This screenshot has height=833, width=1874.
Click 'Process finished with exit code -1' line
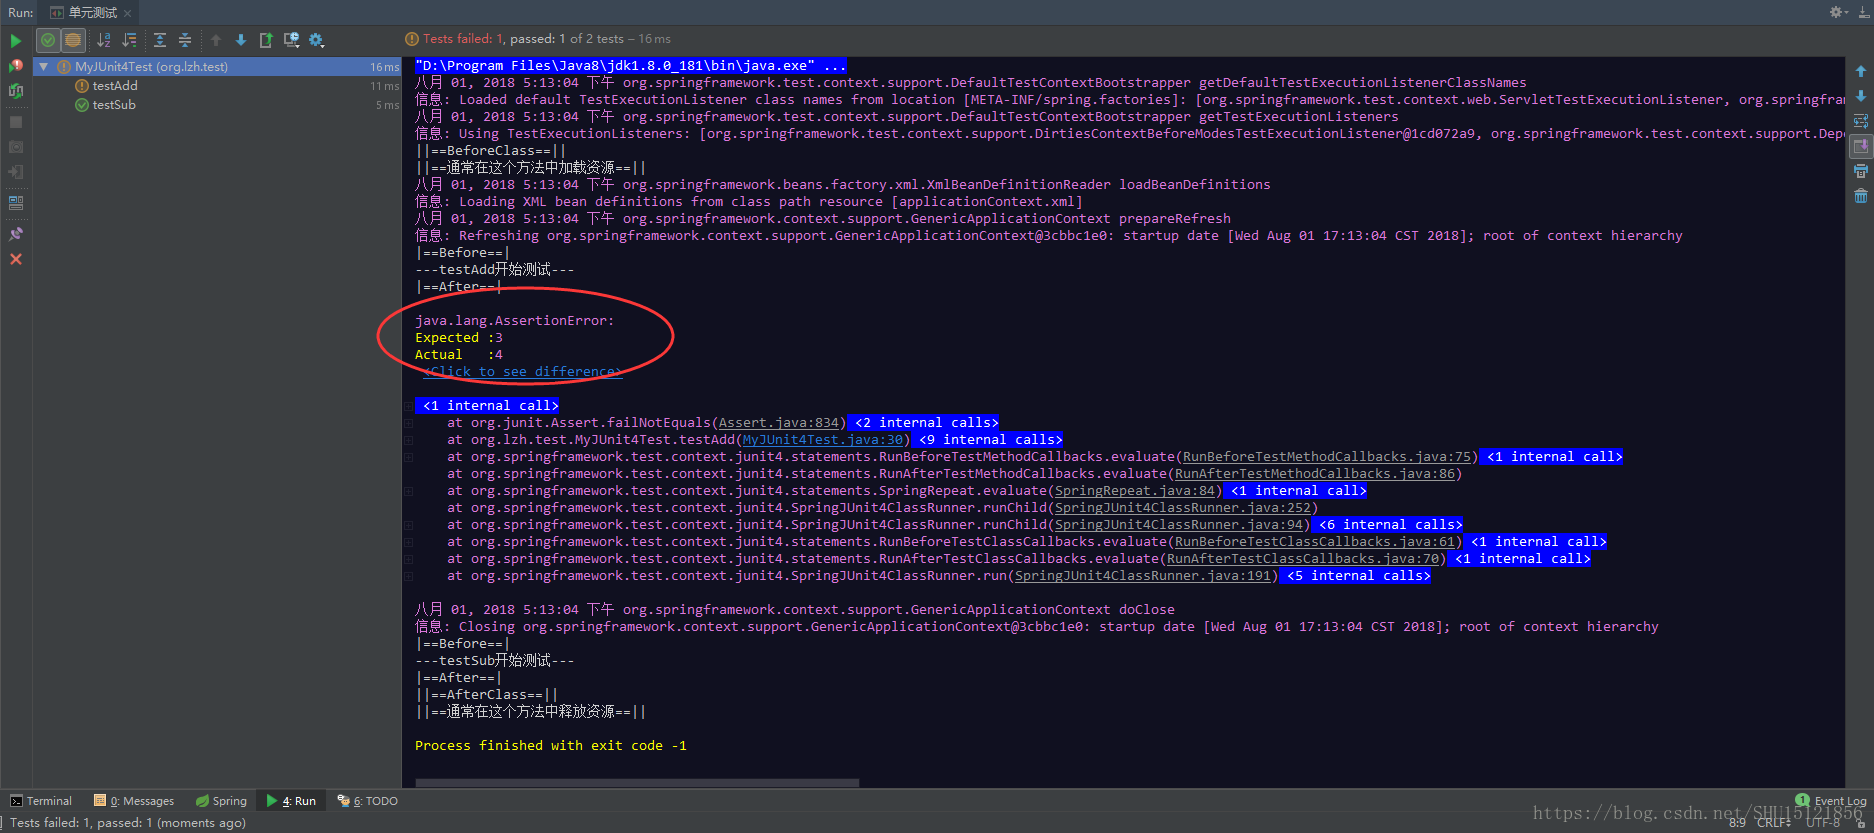[551, 746]
